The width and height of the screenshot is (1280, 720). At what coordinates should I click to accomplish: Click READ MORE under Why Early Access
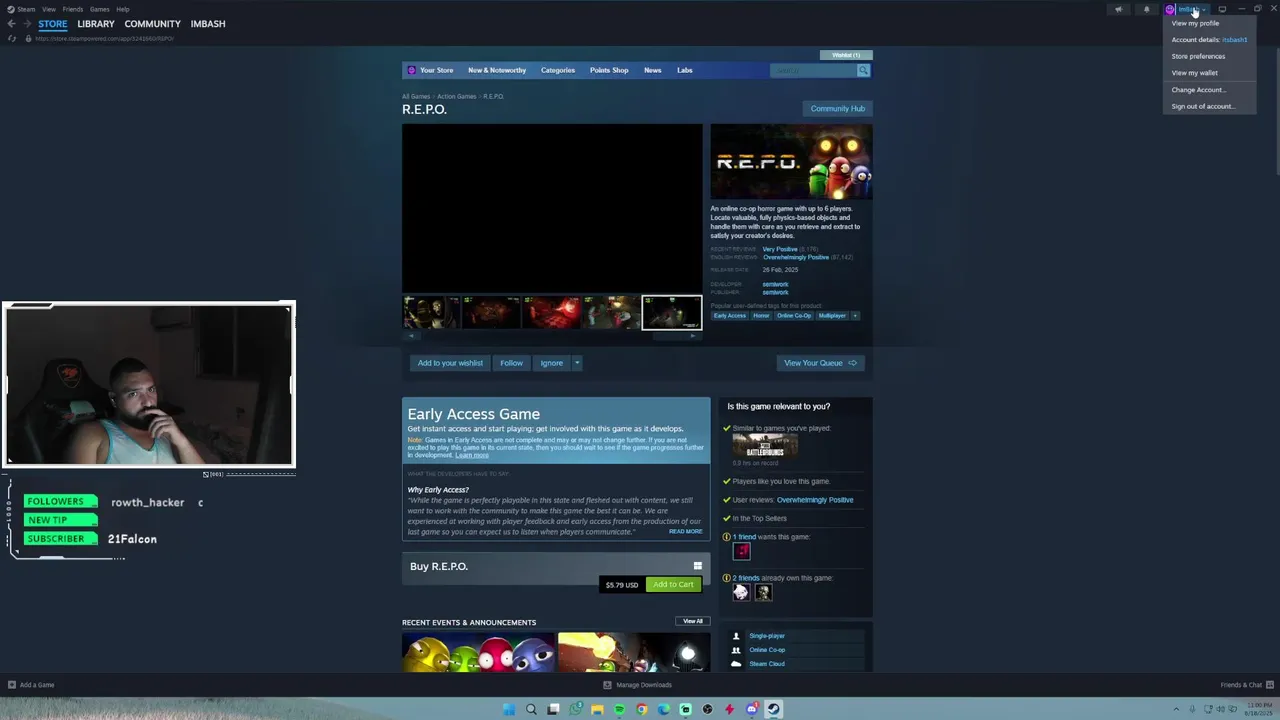pyautogui.click(x=686, y=532)
